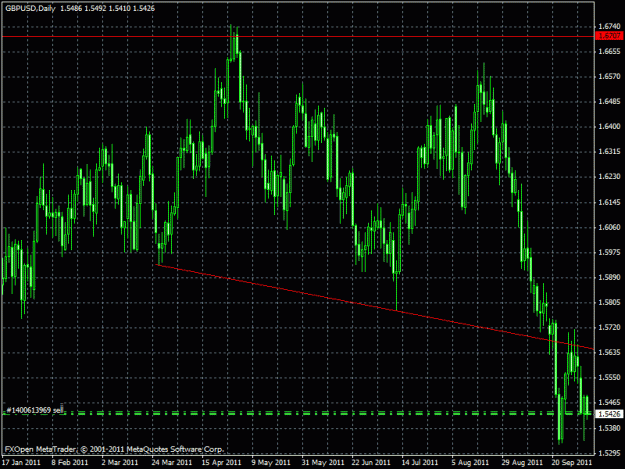Screen dimensions: 625x469
Task: Select the red descending trendline
Action: click(x=375, y=307)
